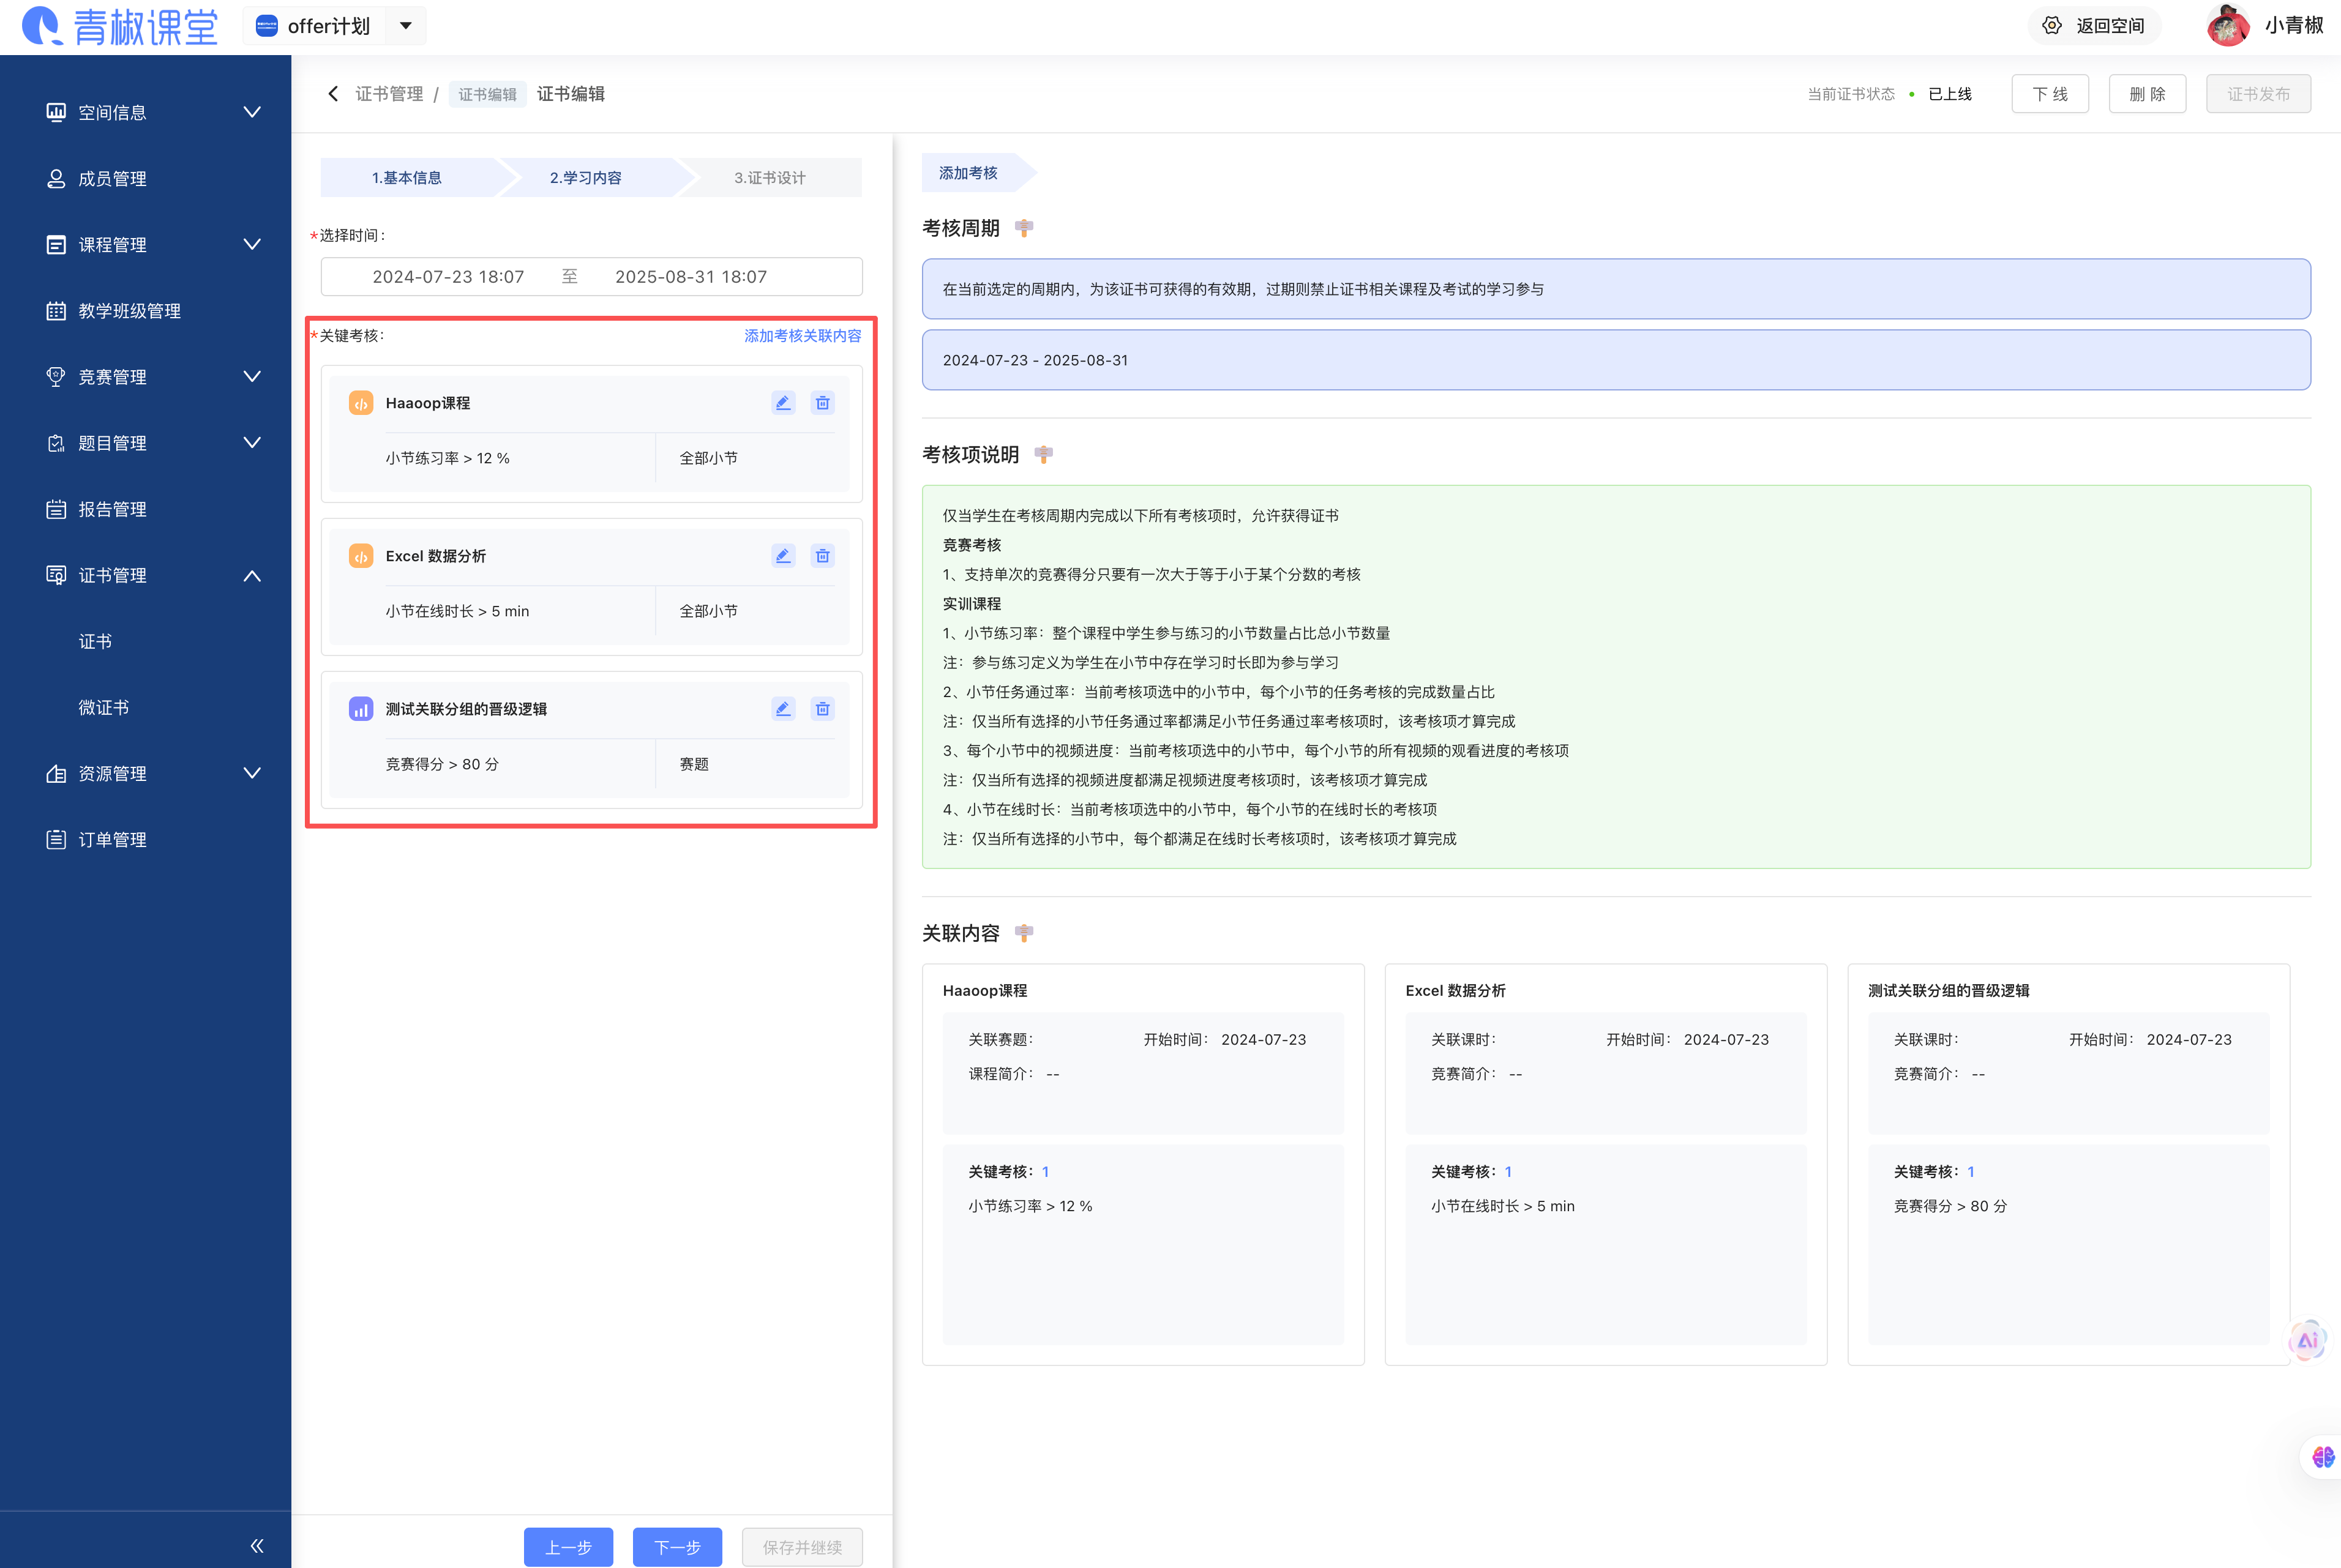Image resolution: width=2341 pixels, height=1568 pixels.
Task: Click the pin icon next to 考核周期
Action: (1023, 228)
